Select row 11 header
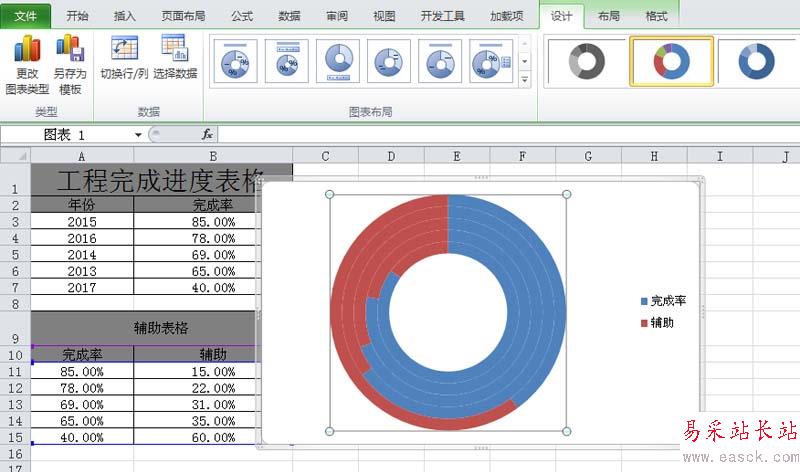 pos(15,371)
